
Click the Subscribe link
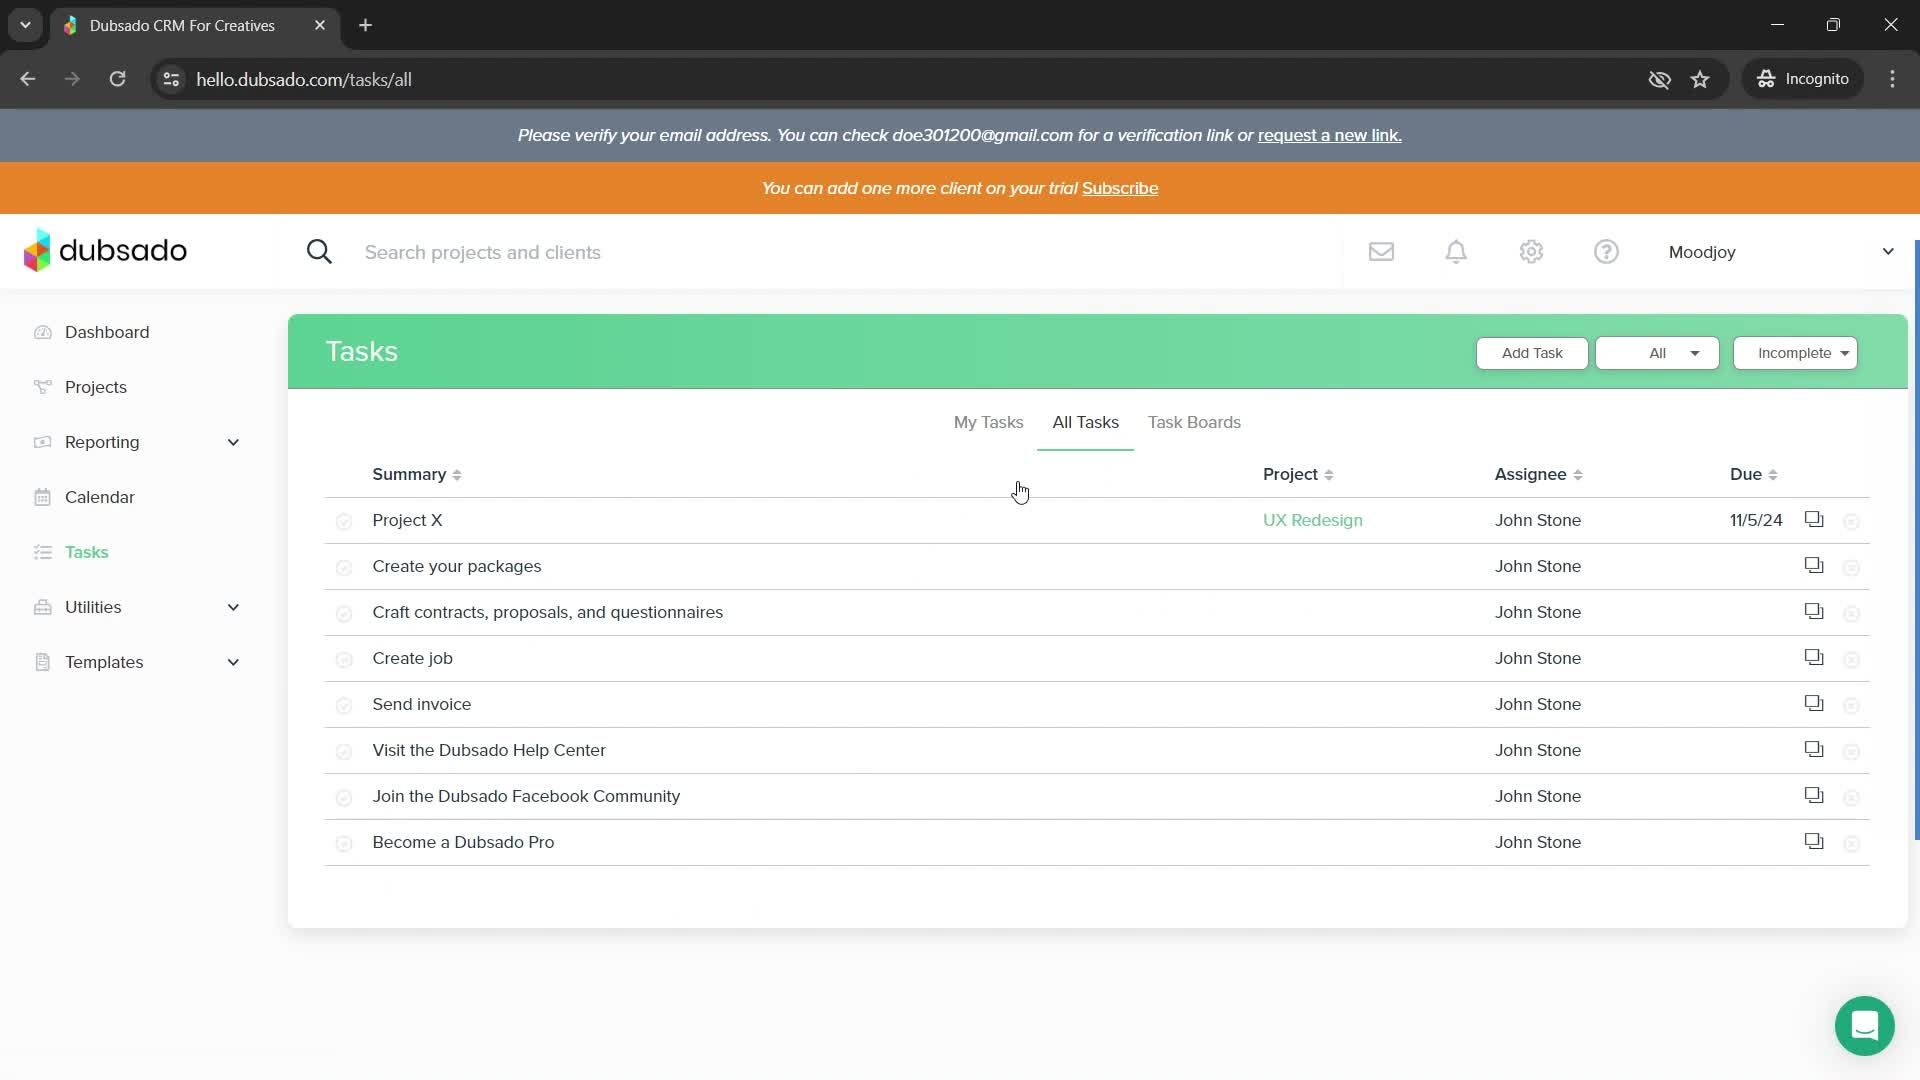(1120, 188)
